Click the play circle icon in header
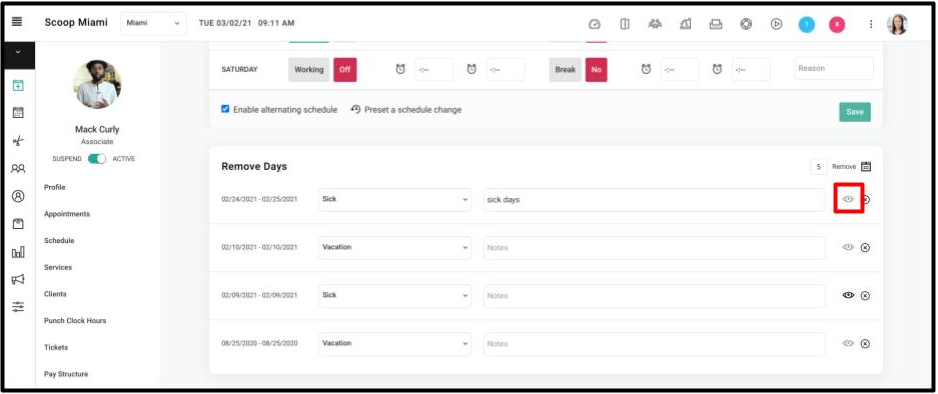The width and height of the screenshot is (938, 394). point(776,24)
